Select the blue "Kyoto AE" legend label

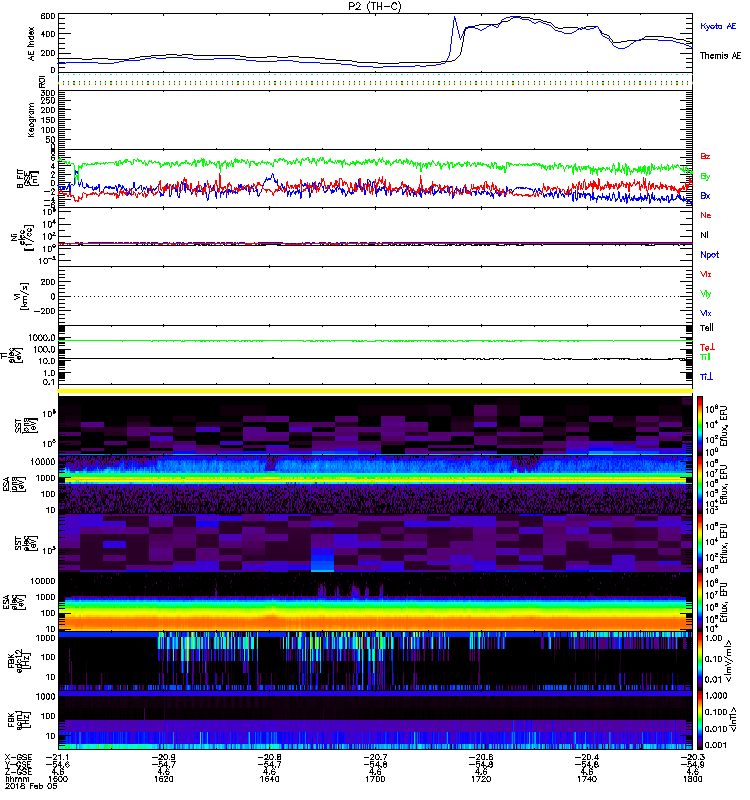718,27
